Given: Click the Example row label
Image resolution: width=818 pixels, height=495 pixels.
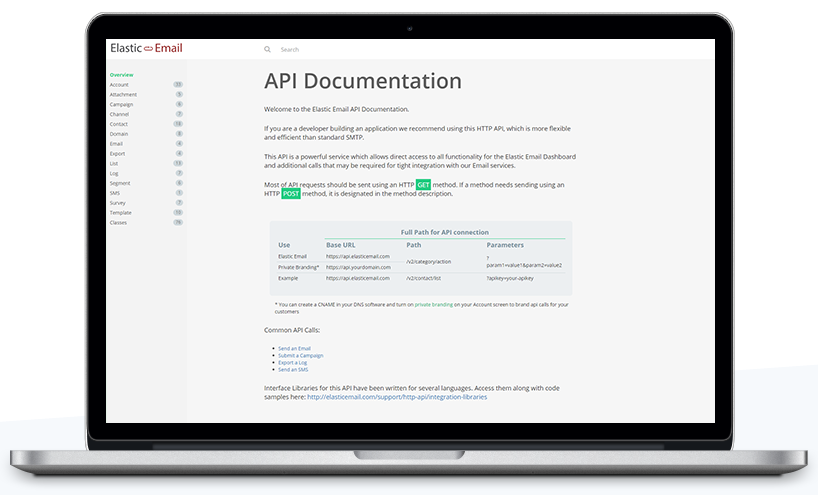Looking at the screenshot, I should (x=288, y=279).
